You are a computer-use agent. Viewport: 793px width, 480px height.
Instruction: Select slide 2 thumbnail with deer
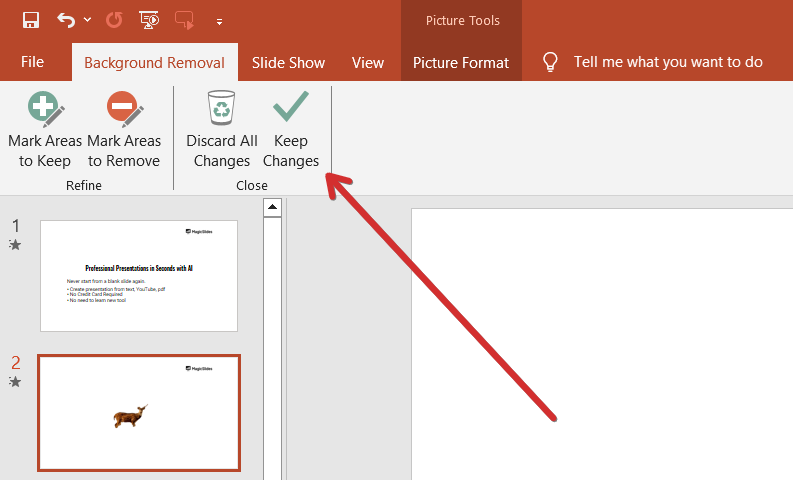tap(139, 413)
